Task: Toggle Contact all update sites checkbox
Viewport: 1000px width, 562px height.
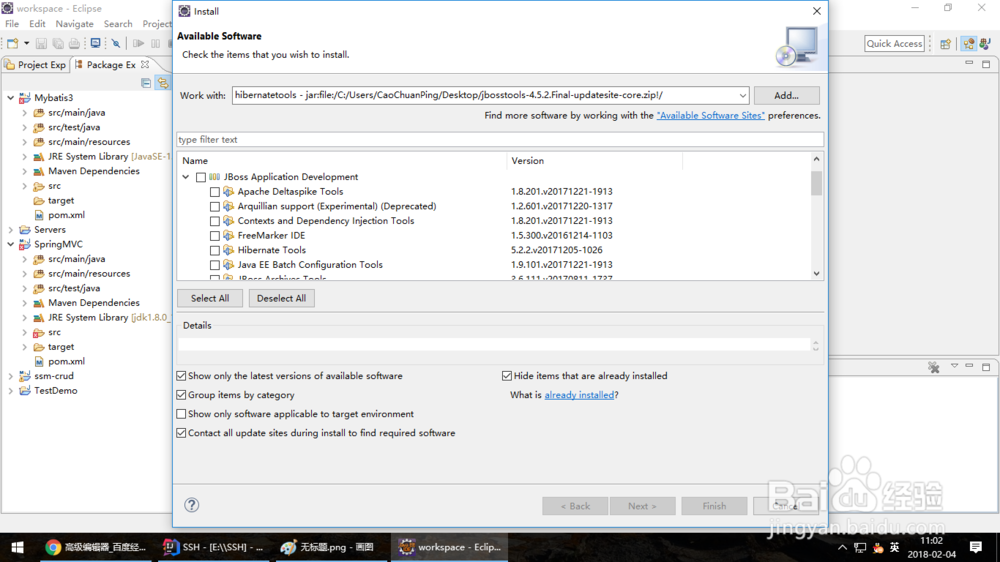Action: click(181, 433)
